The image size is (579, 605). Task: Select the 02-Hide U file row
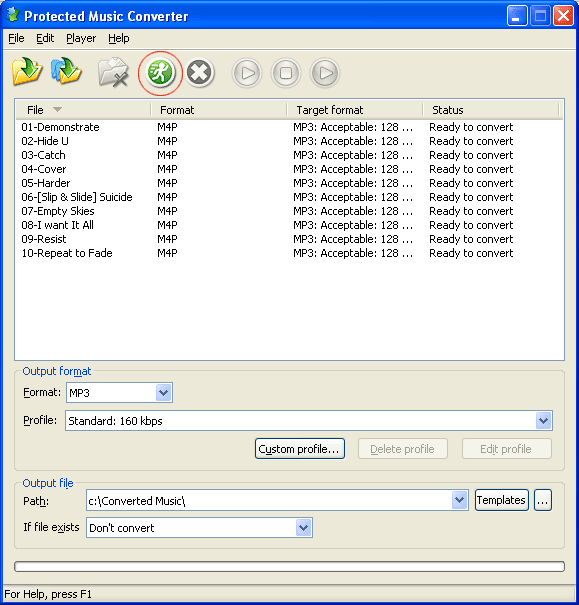289,141
